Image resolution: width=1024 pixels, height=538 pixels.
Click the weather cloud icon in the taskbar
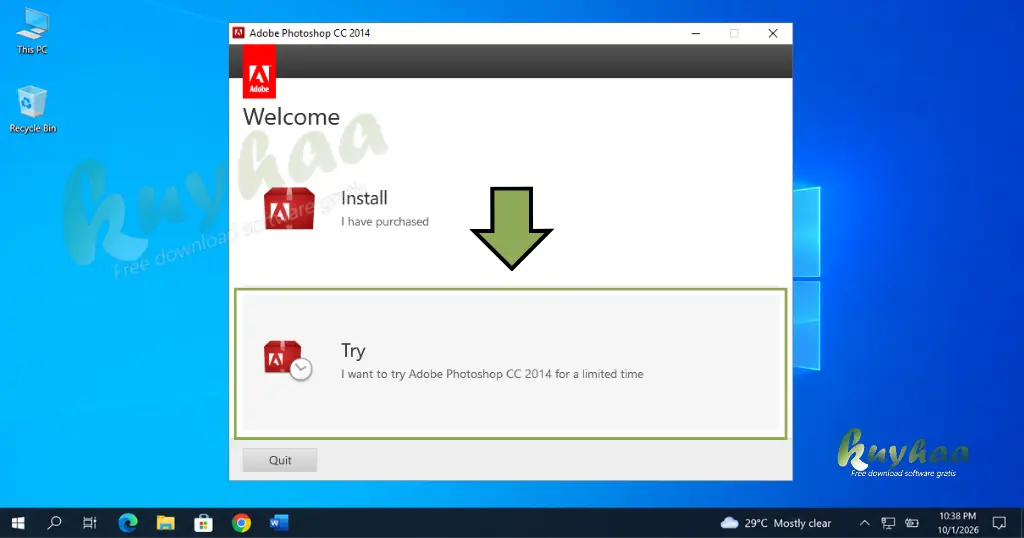(x=729, y=523)
